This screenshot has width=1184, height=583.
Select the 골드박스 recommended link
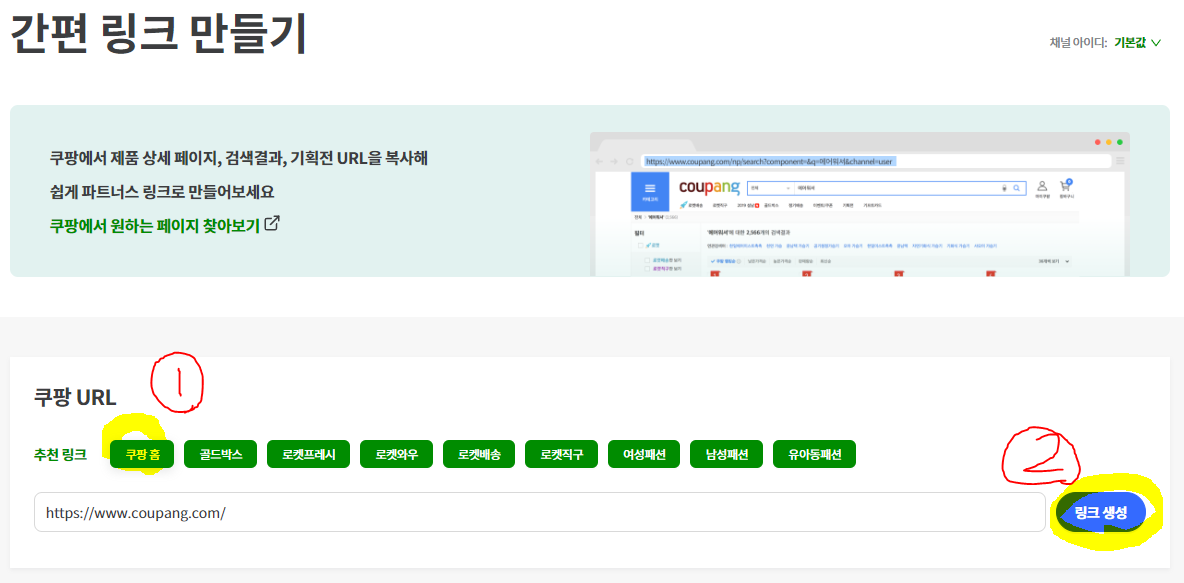coord(220,455)
